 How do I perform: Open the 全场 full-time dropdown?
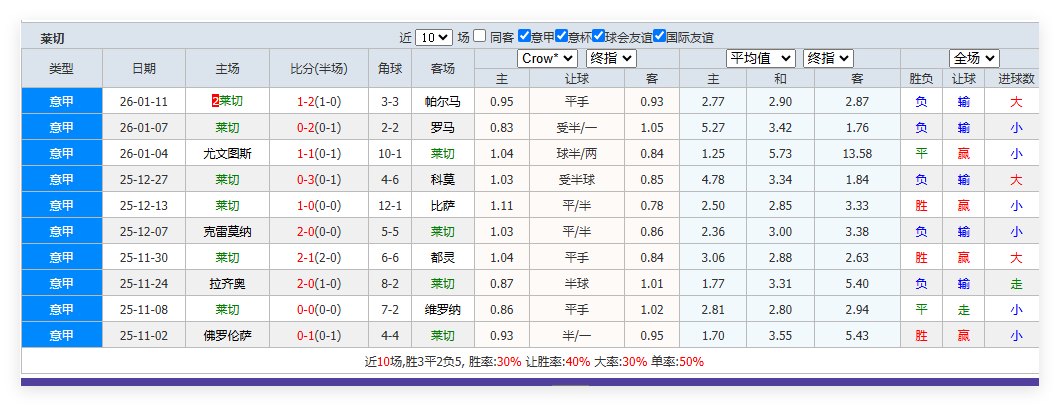pyautogui.click(x=974, y=59)
